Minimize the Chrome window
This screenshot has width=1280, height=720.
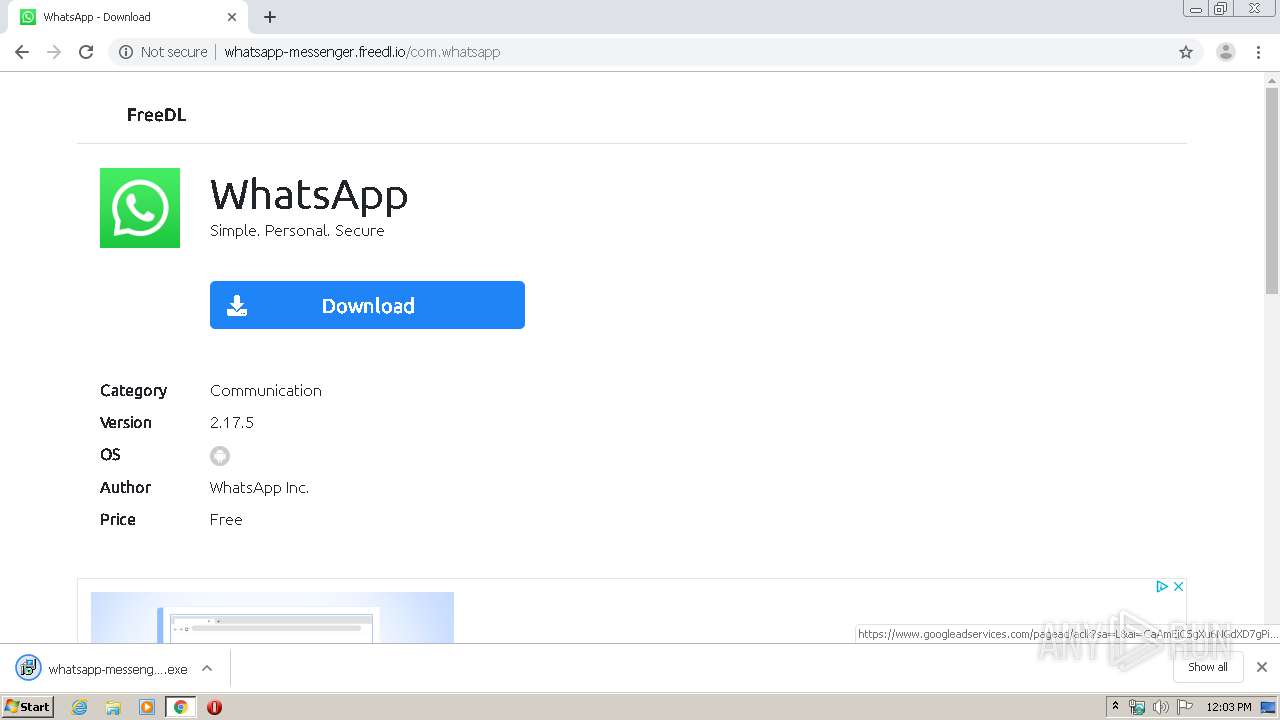click(1196, 9)
